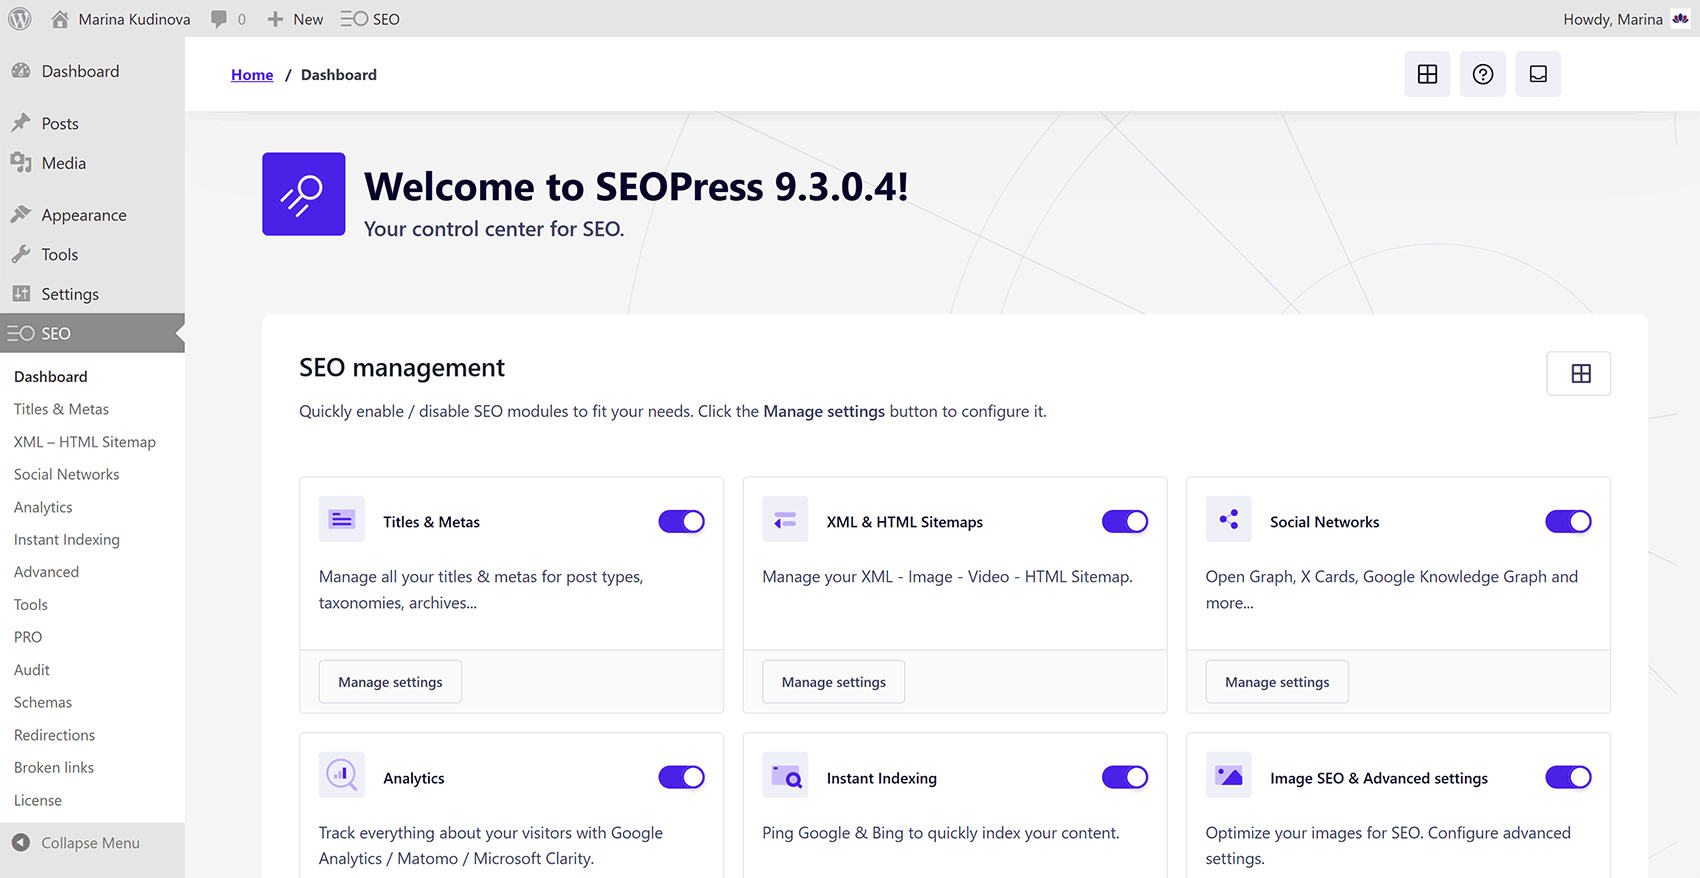Open Social Networks submenu item
Screen dimensions: 1700x878
coord(66,474)
